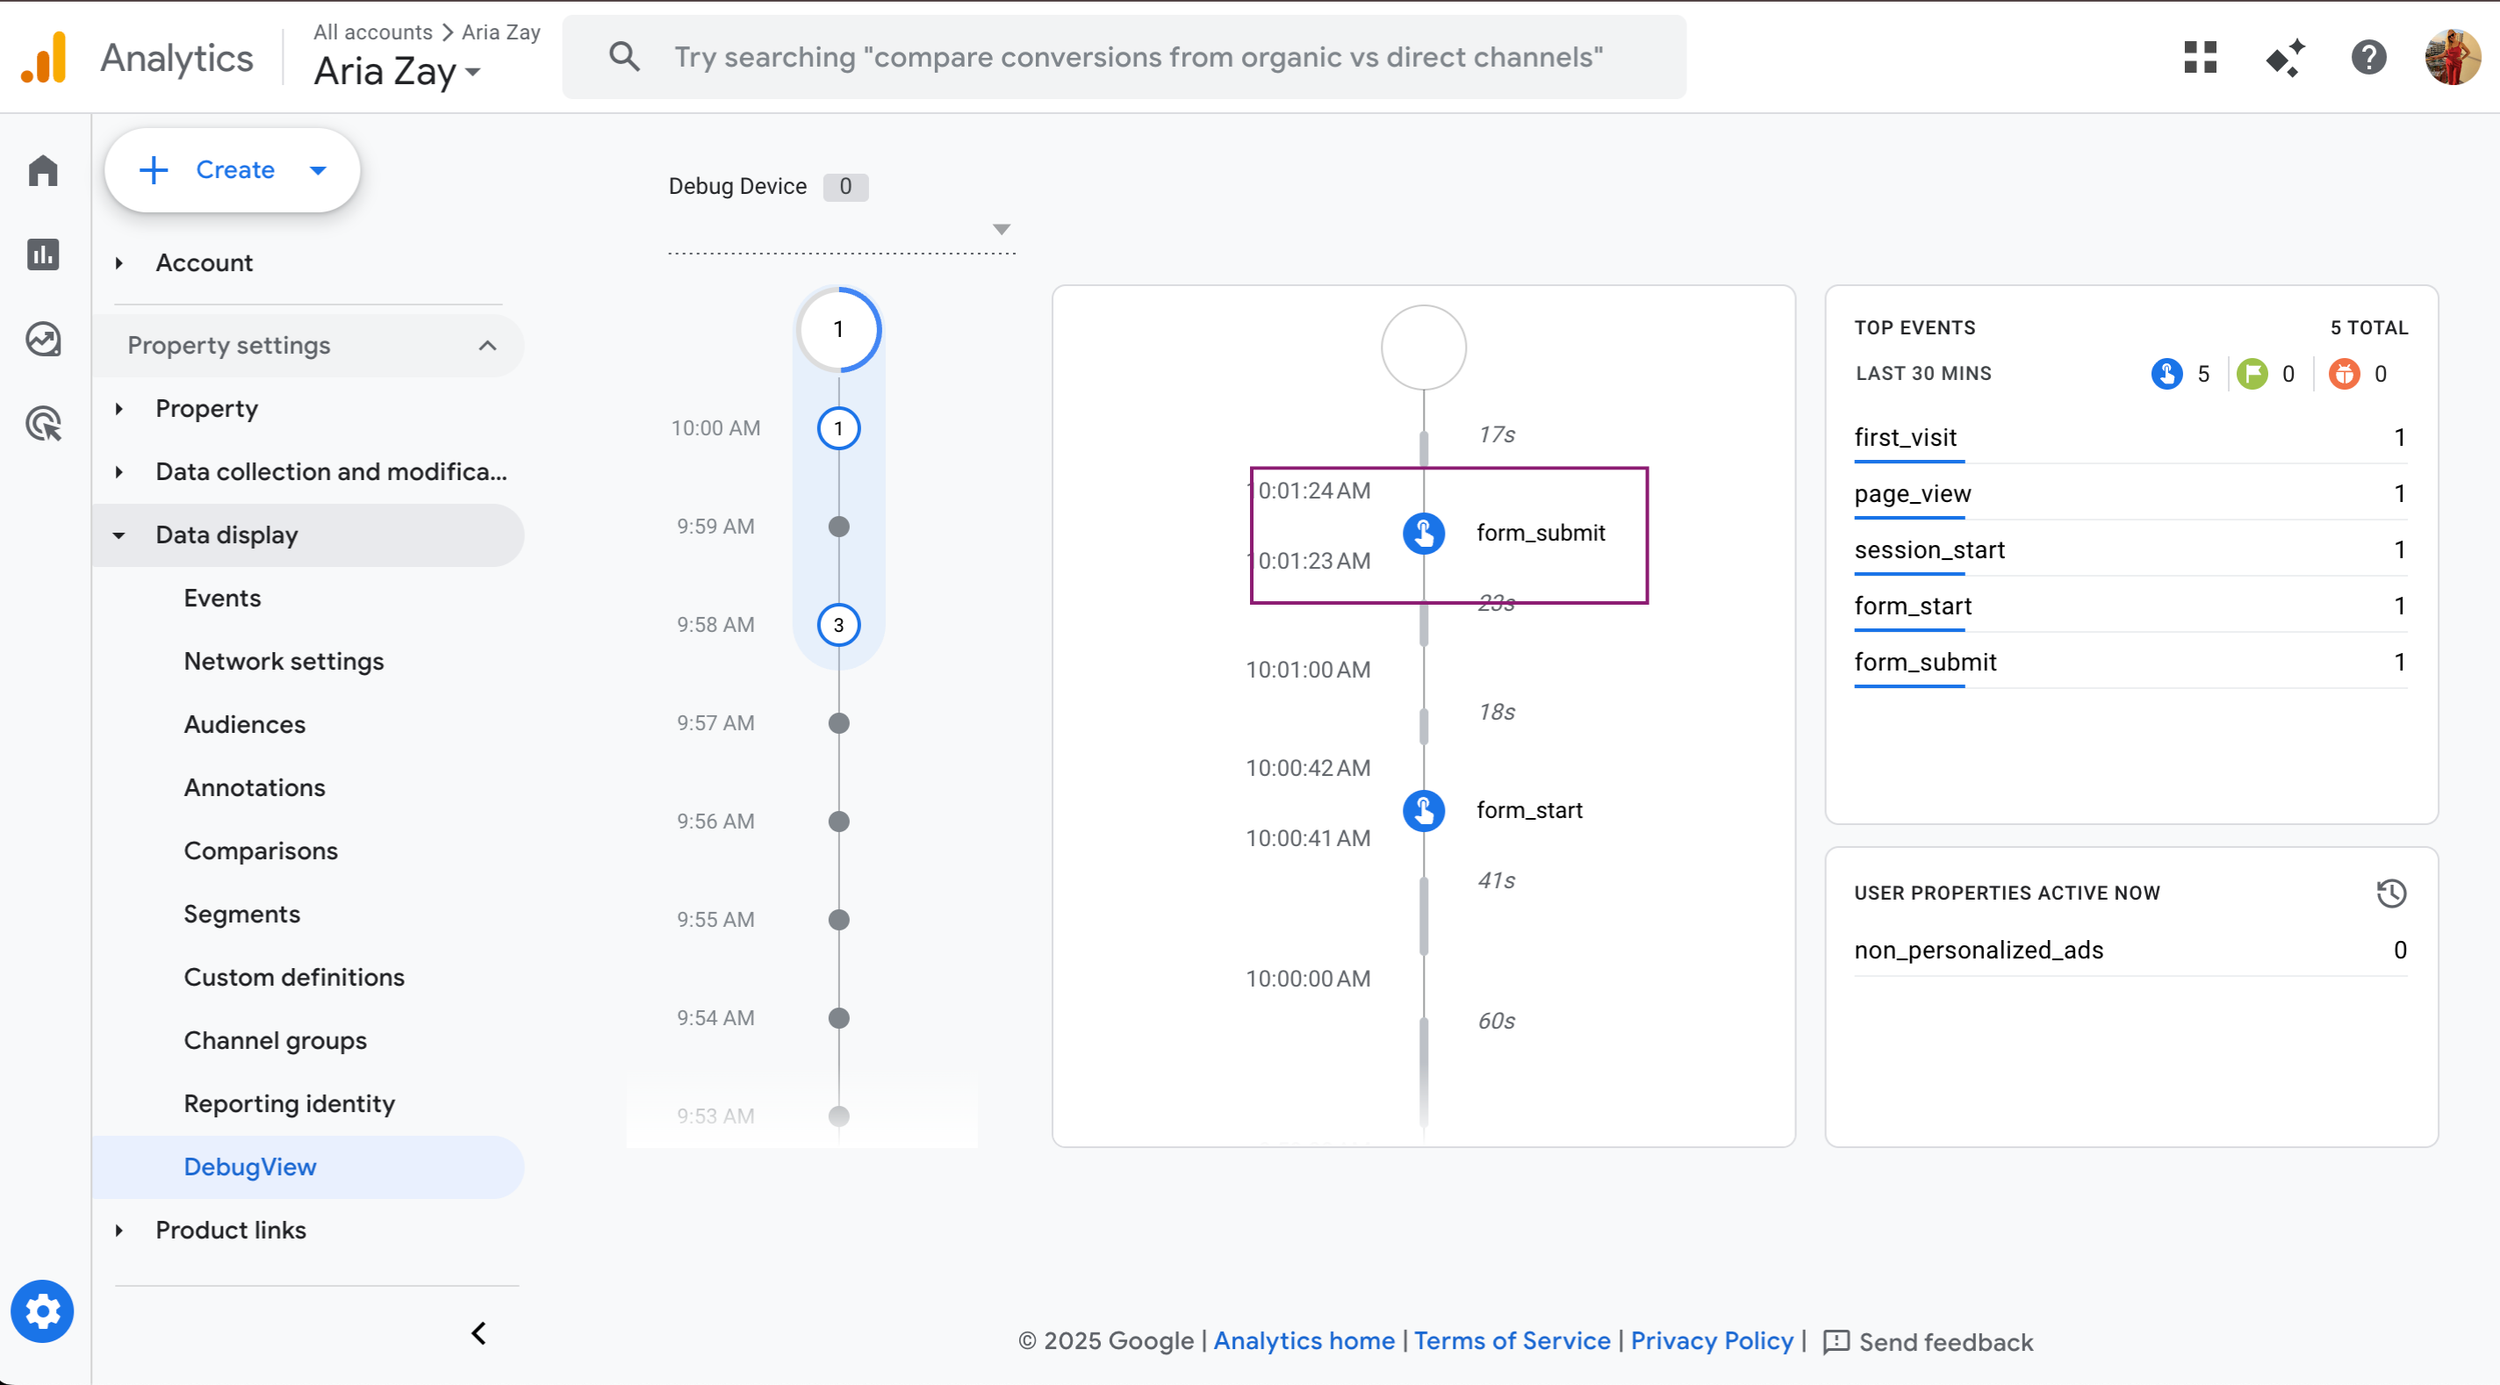Screen dimensions: 2500x1385
Task: Click the help question mark icon
Action: tap(2368, 57)
